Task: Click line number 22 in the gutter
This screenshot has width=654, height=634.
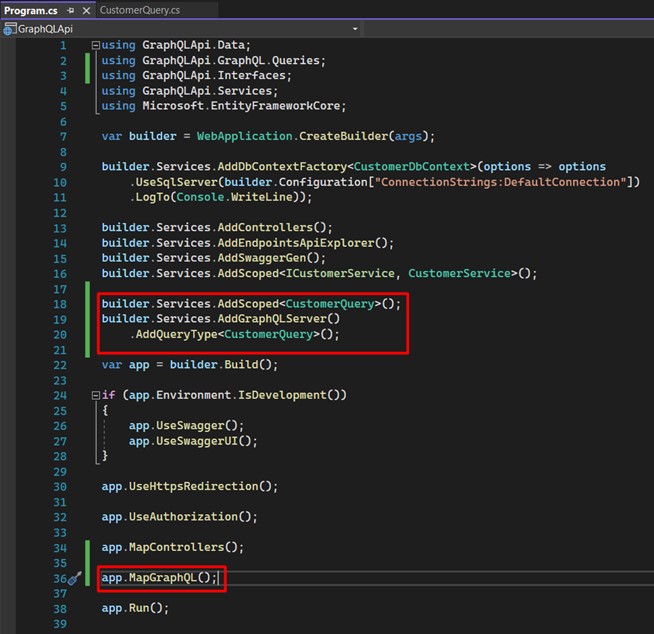Action: (61, 364)
